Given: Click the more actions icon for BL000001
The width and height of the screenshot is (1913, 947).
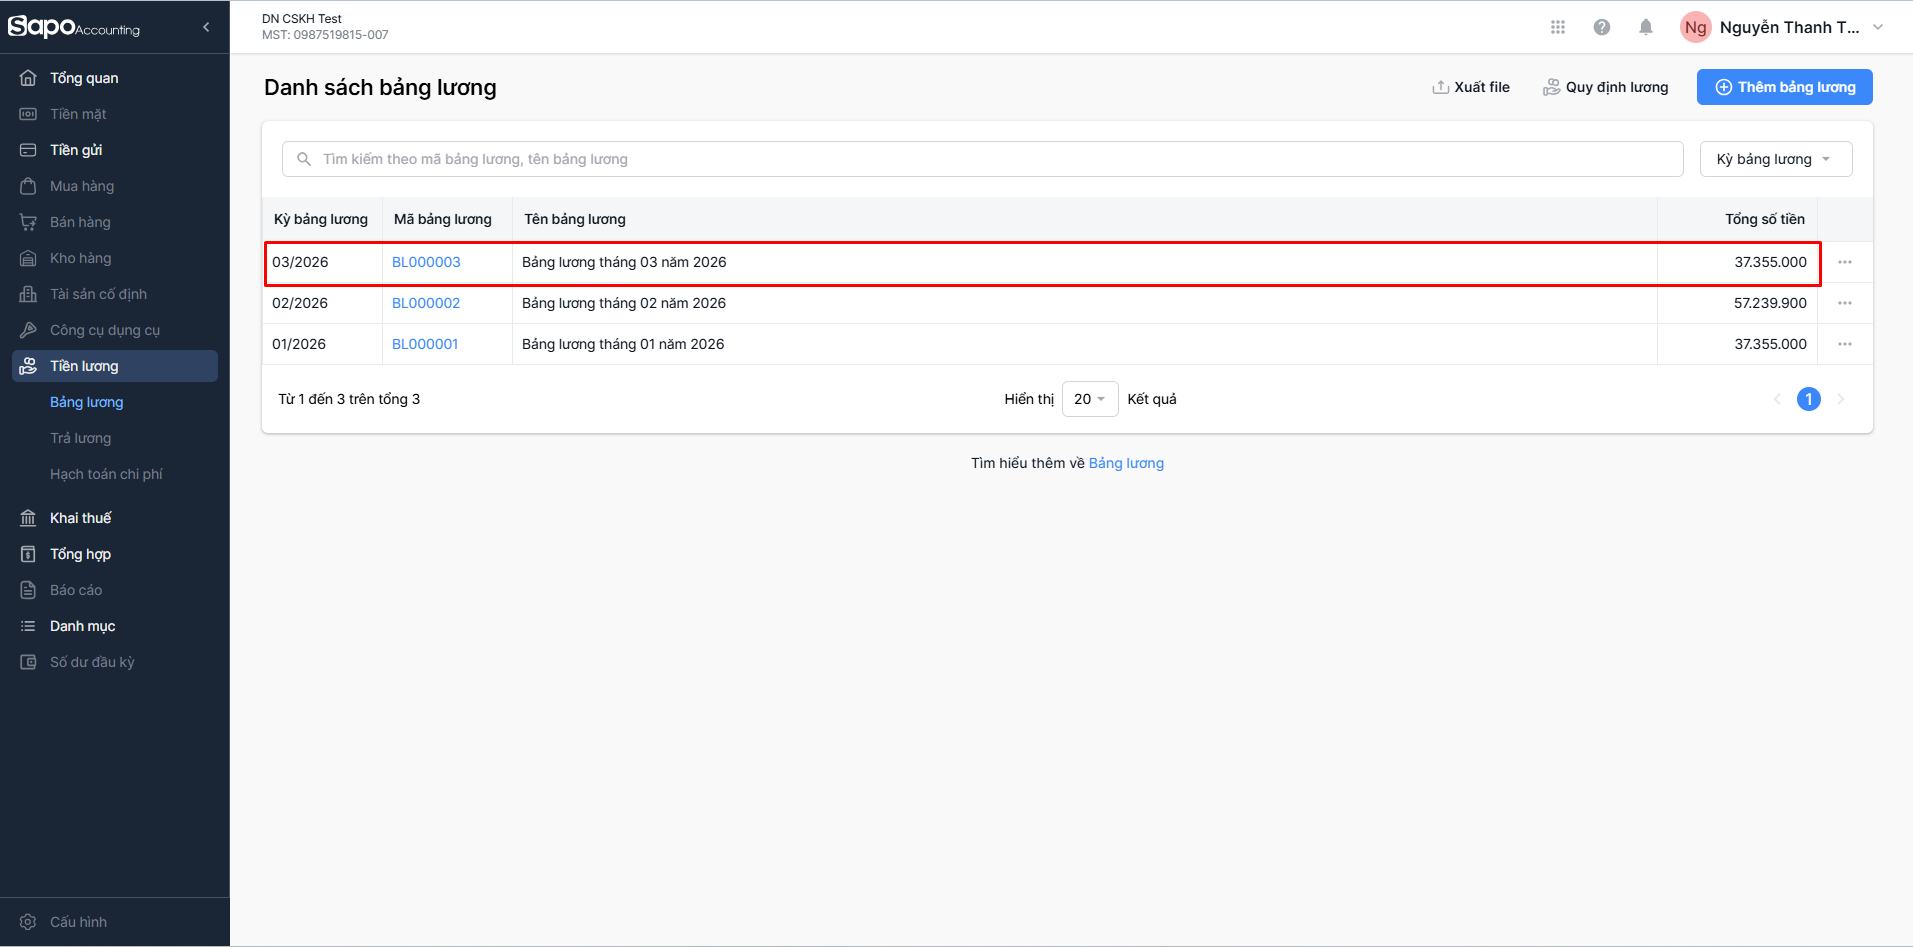Looking at the screenshot, I should [x=1845, y=344].
